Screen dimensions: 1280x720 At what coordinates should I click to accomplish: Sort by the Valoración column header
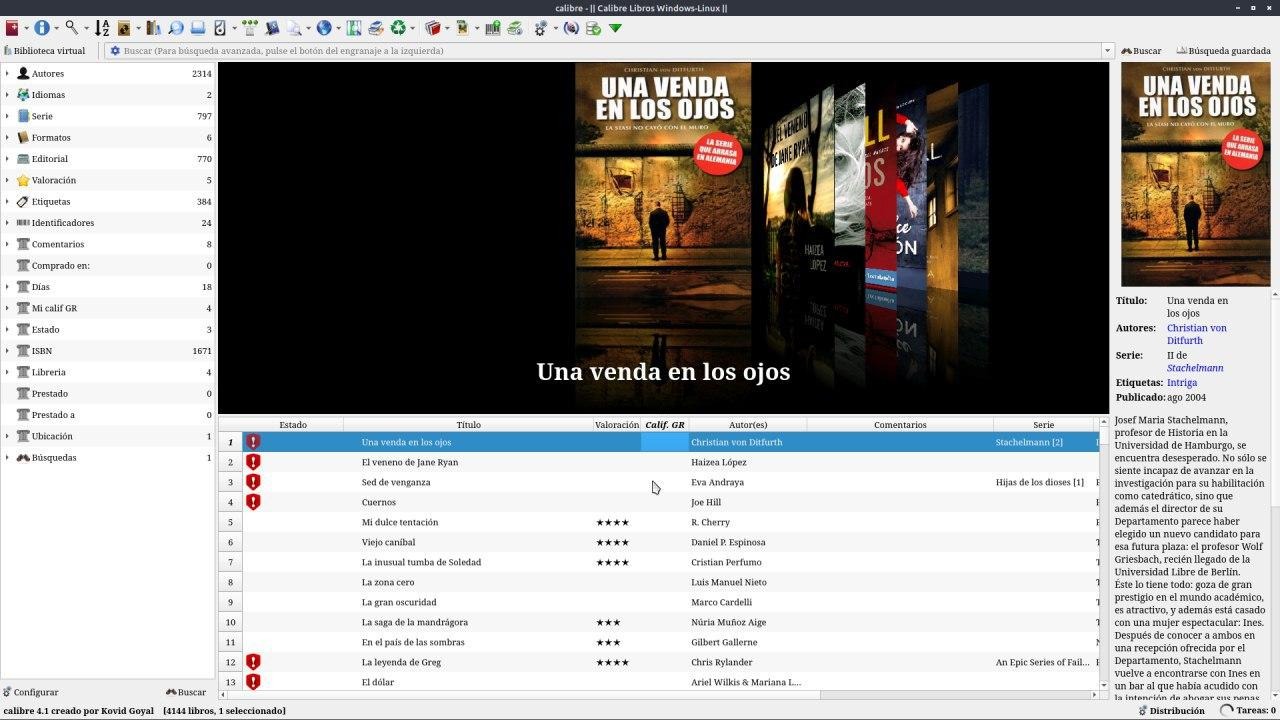tap(617, 425)
